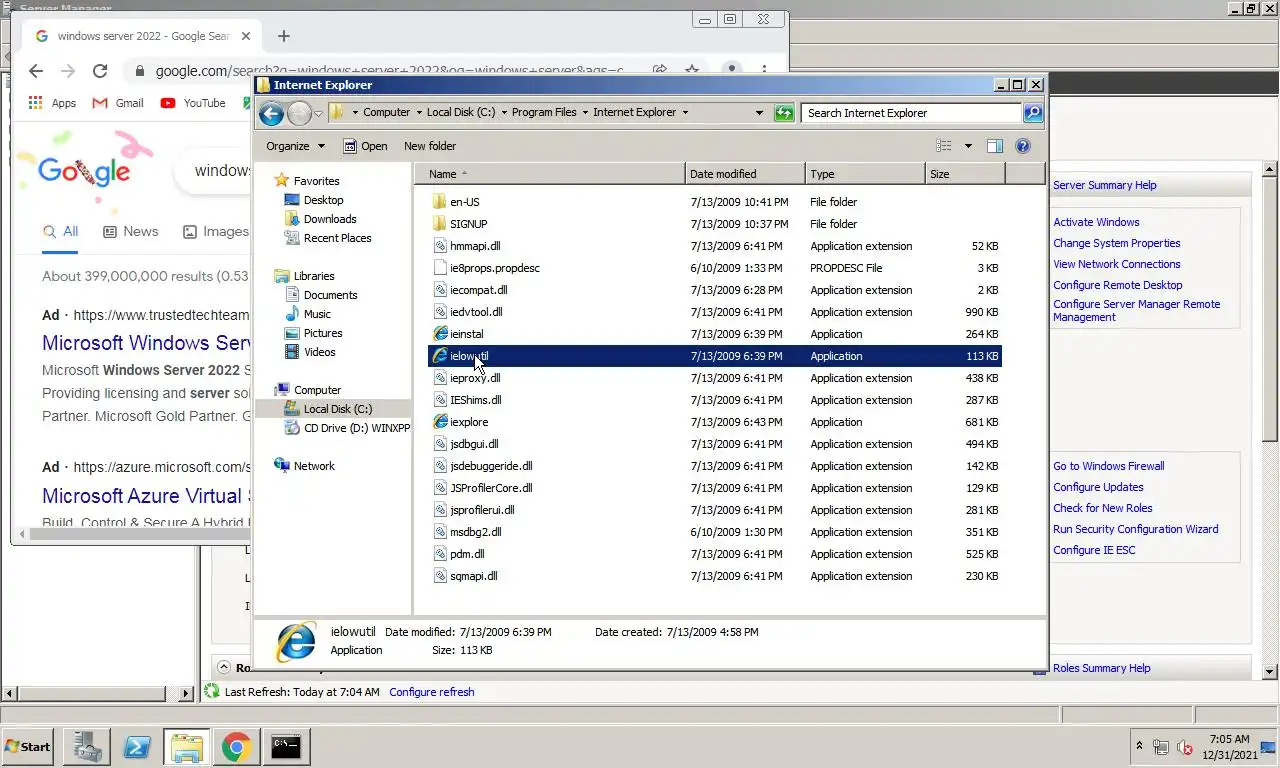Switch to the News tab in Google
This screenshot has width=1280, height=768.
point(131,231)
